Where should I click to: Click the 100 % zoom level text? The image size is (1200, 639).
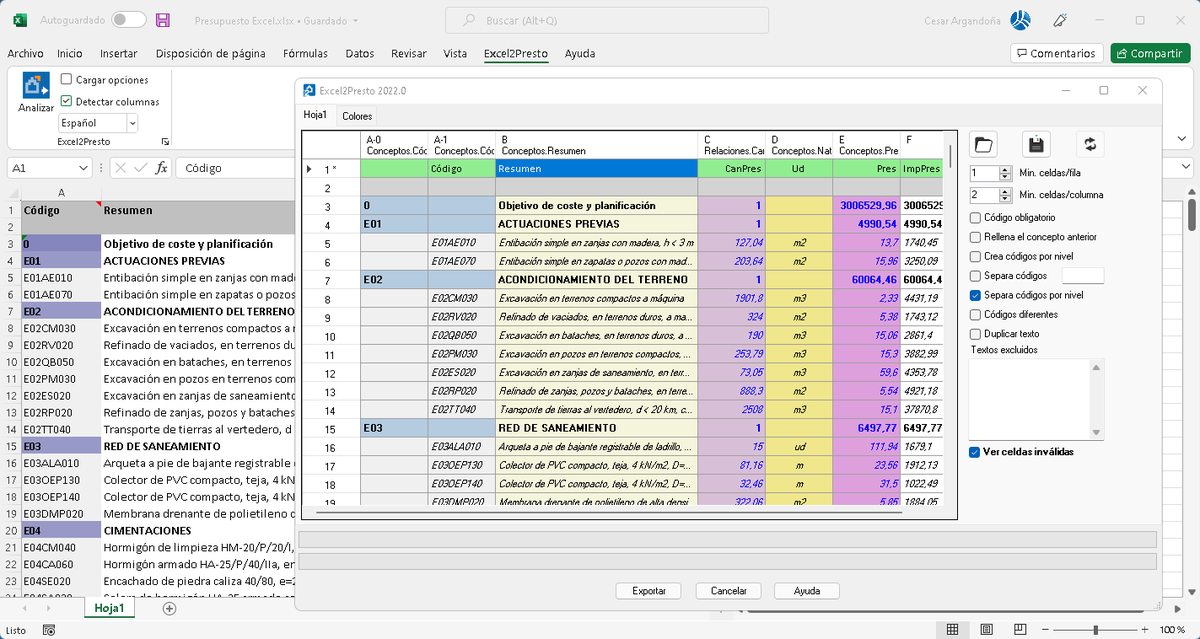[1173, 630]
